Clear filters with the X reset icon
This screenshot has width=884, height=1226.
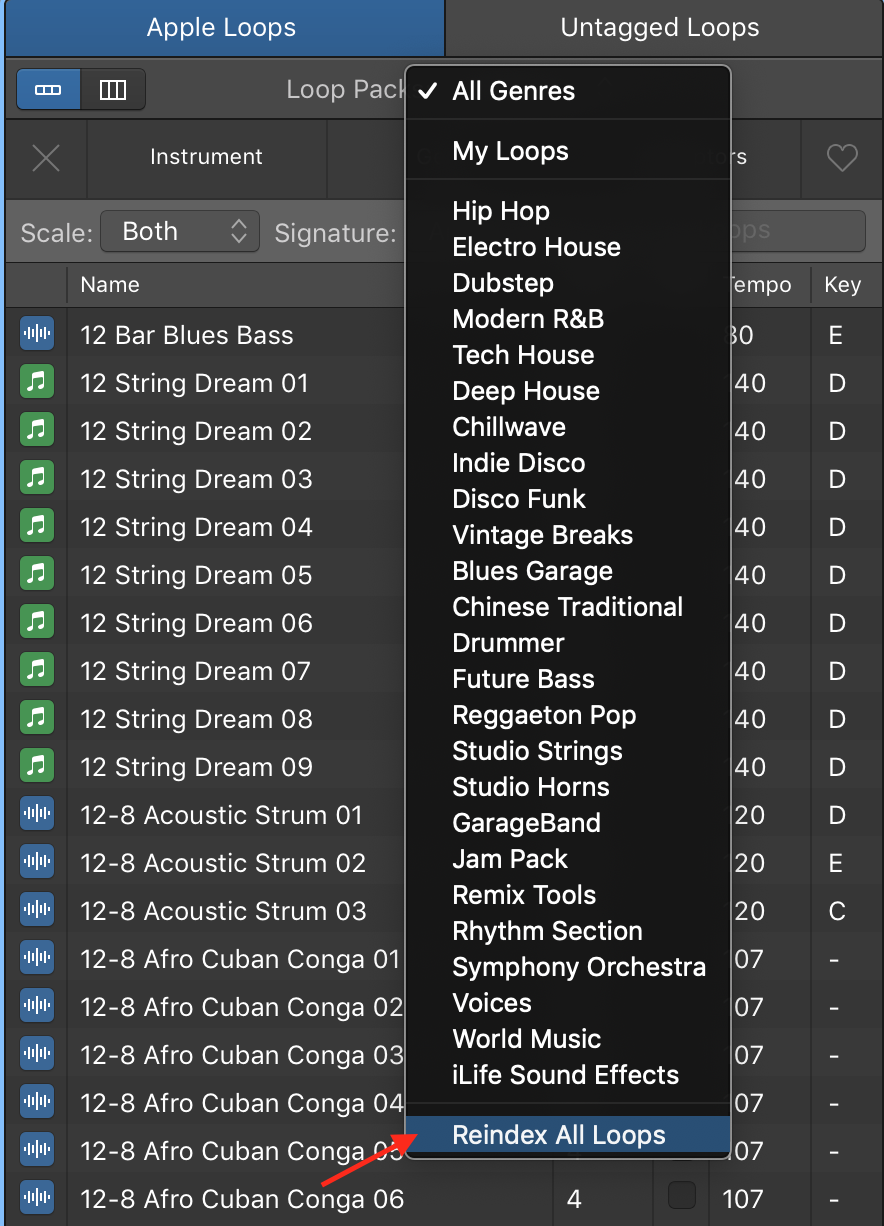coord(46,157)
